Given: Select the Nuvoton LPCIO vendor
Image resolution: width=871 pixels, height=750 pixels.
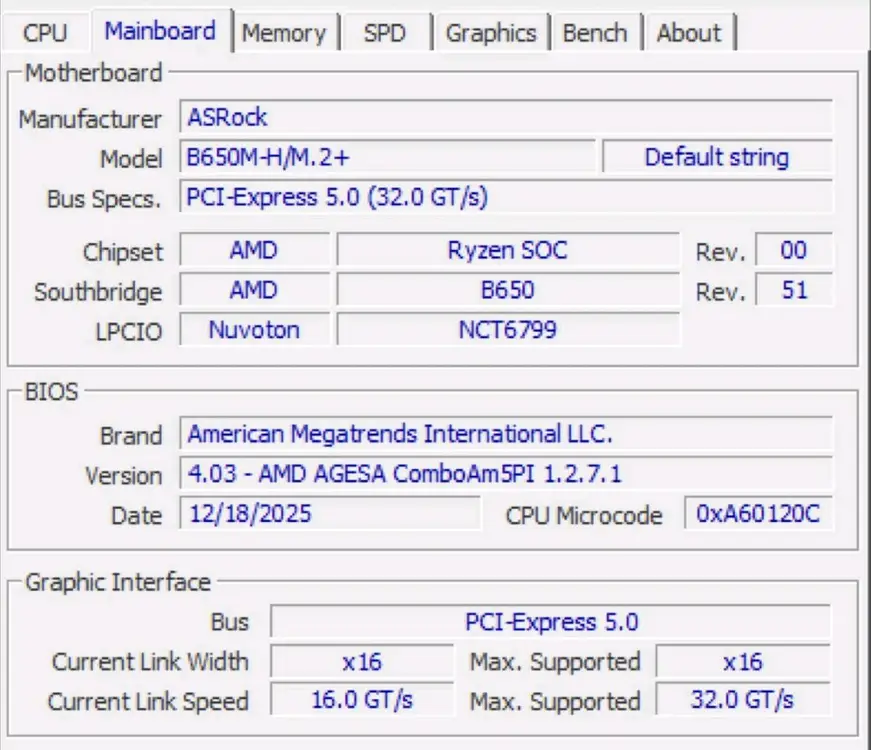Looking at the screenshot, I should 254,330.
